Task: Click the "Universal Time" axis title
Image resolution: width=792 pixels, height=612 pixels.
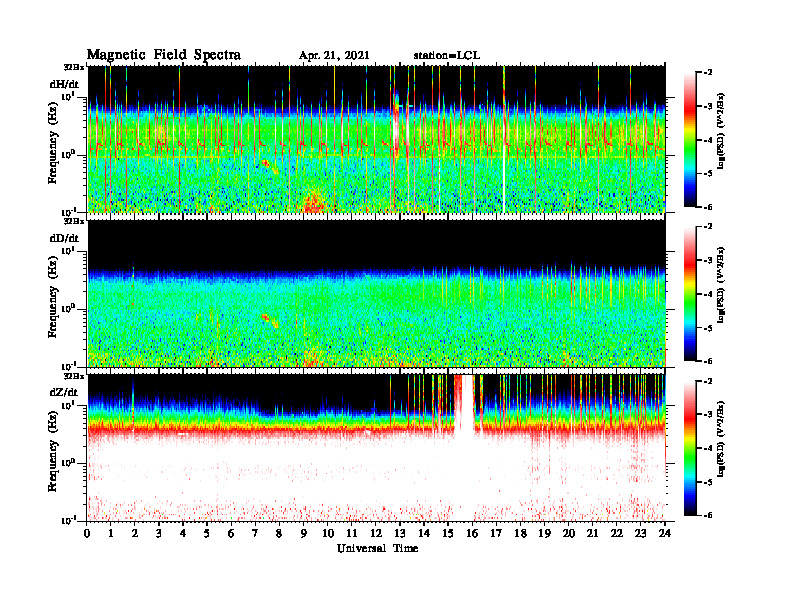Action: [x=377, y=548]
